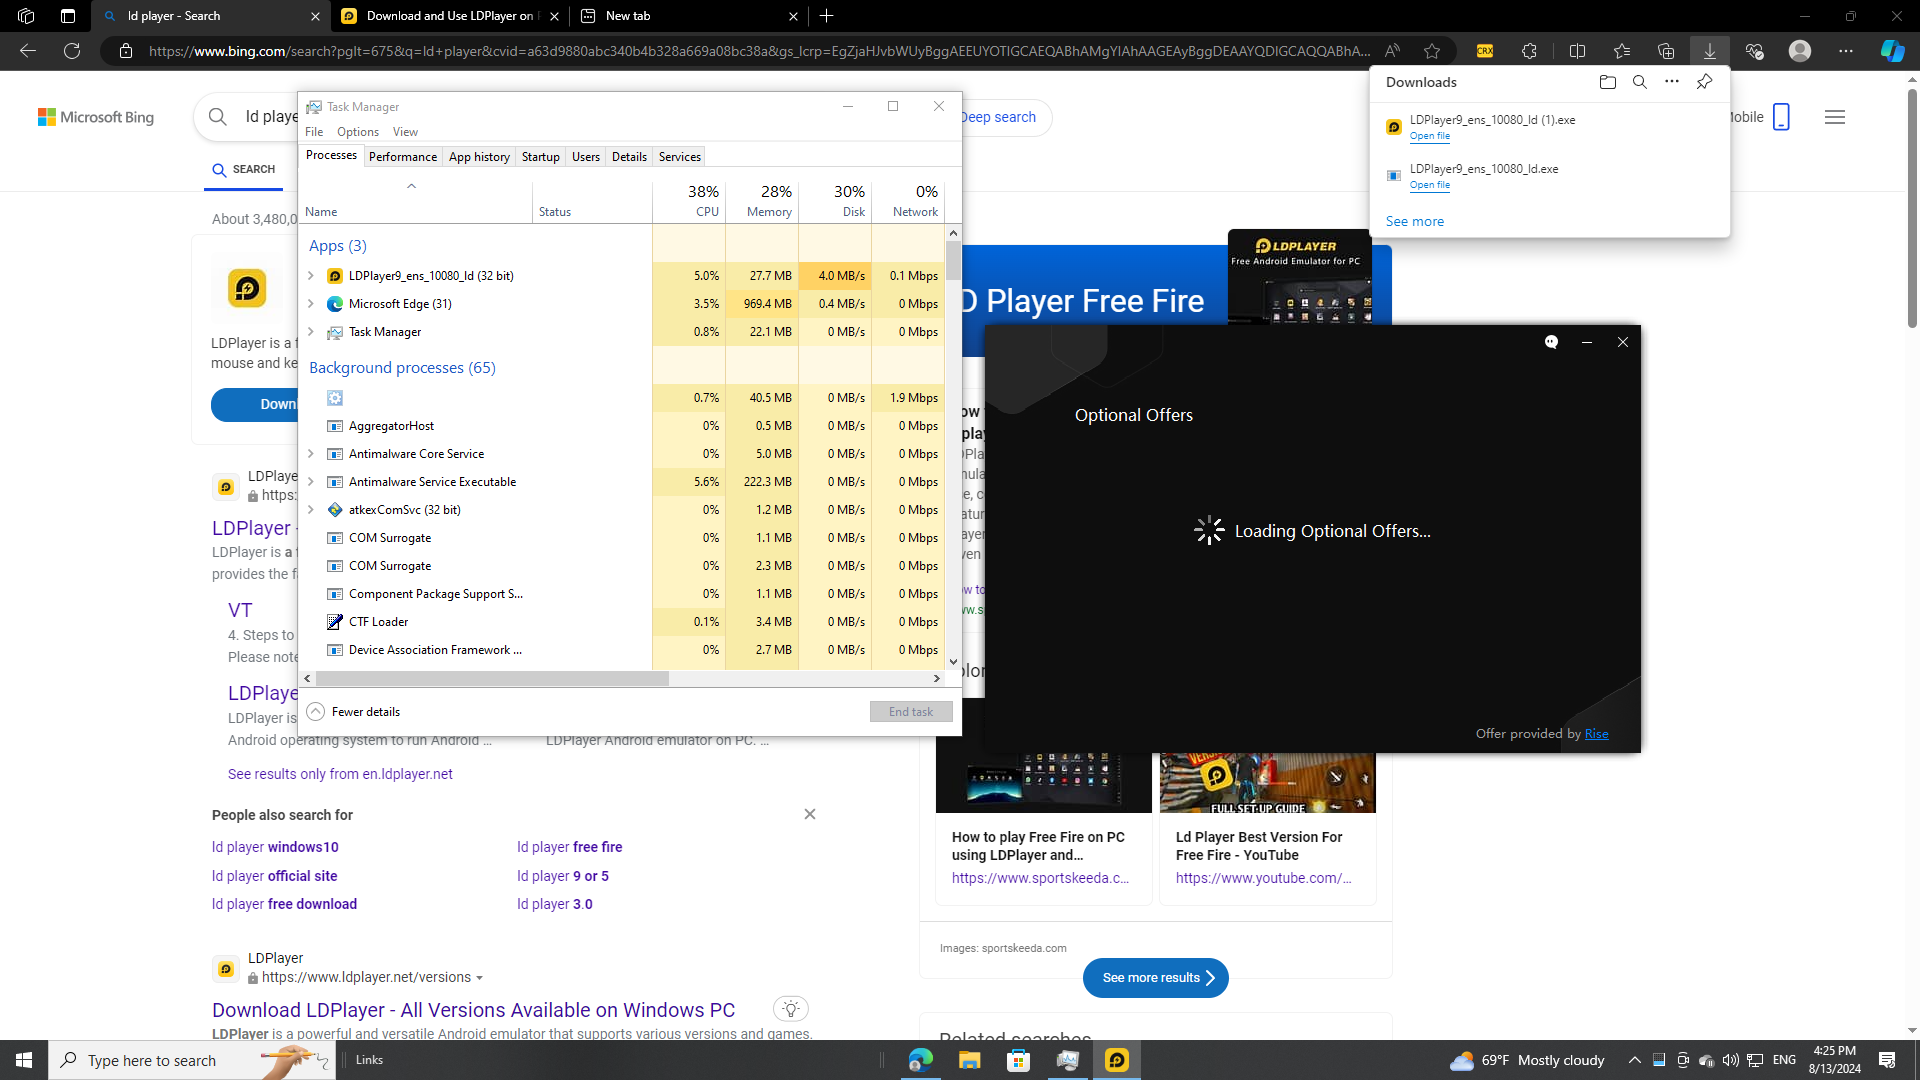Click Task Manager horizontal scrollbar
This screenshot has width=1920, height=1080.
tap(492, 679)
